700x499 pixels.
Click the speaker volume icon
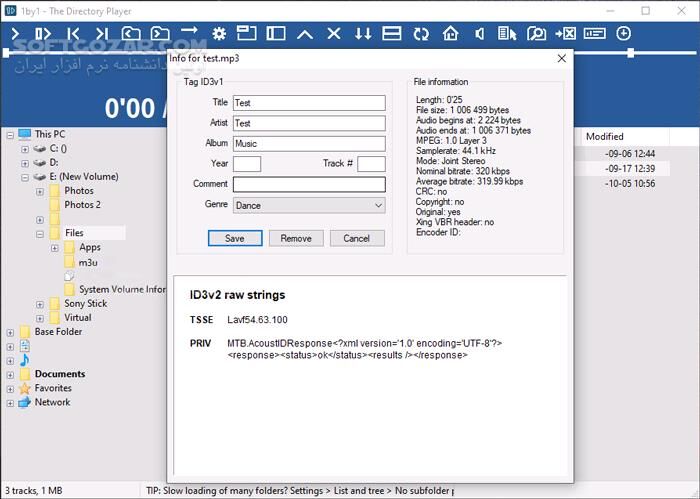click(479, 34)
